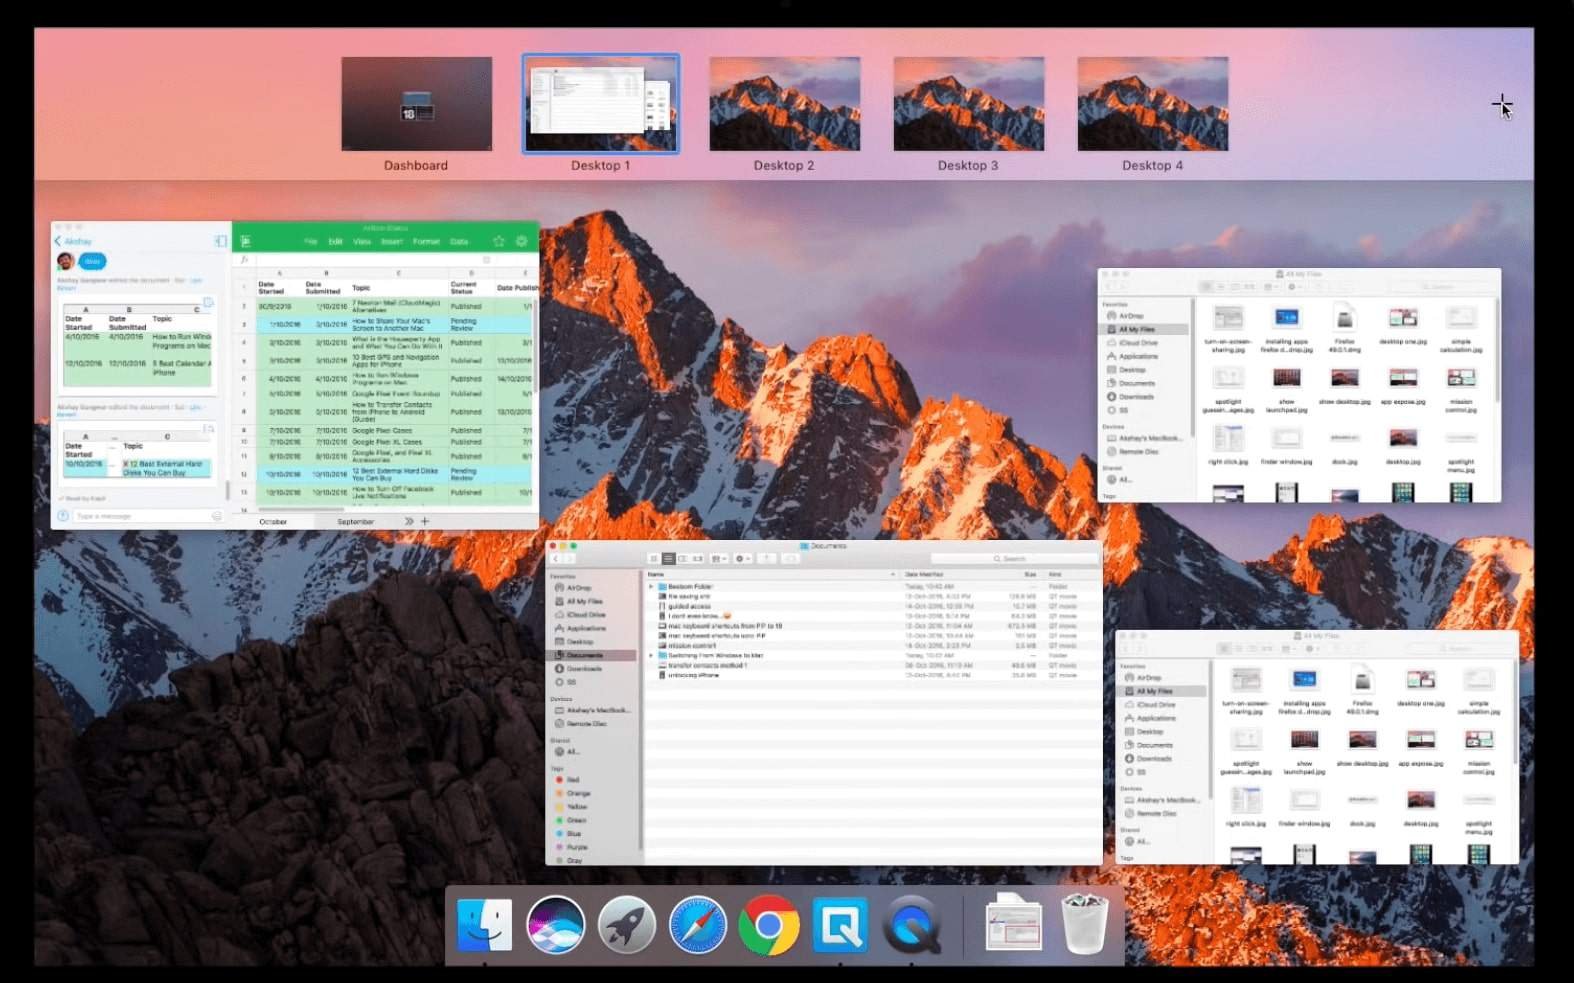Screen dimensions: 1574x983
Task: Open the Dashboard space thumbnail
Action: (x=416, y=104)
